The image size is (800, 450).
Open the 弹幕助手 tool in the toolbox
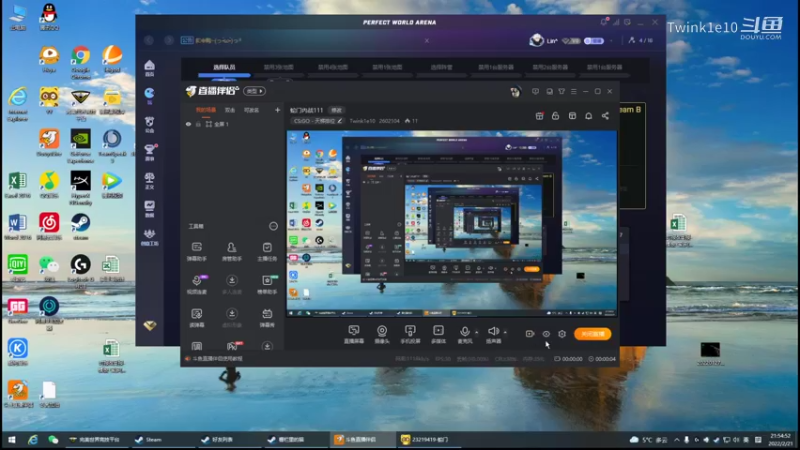pyautogui.click(x=196, y=251)
